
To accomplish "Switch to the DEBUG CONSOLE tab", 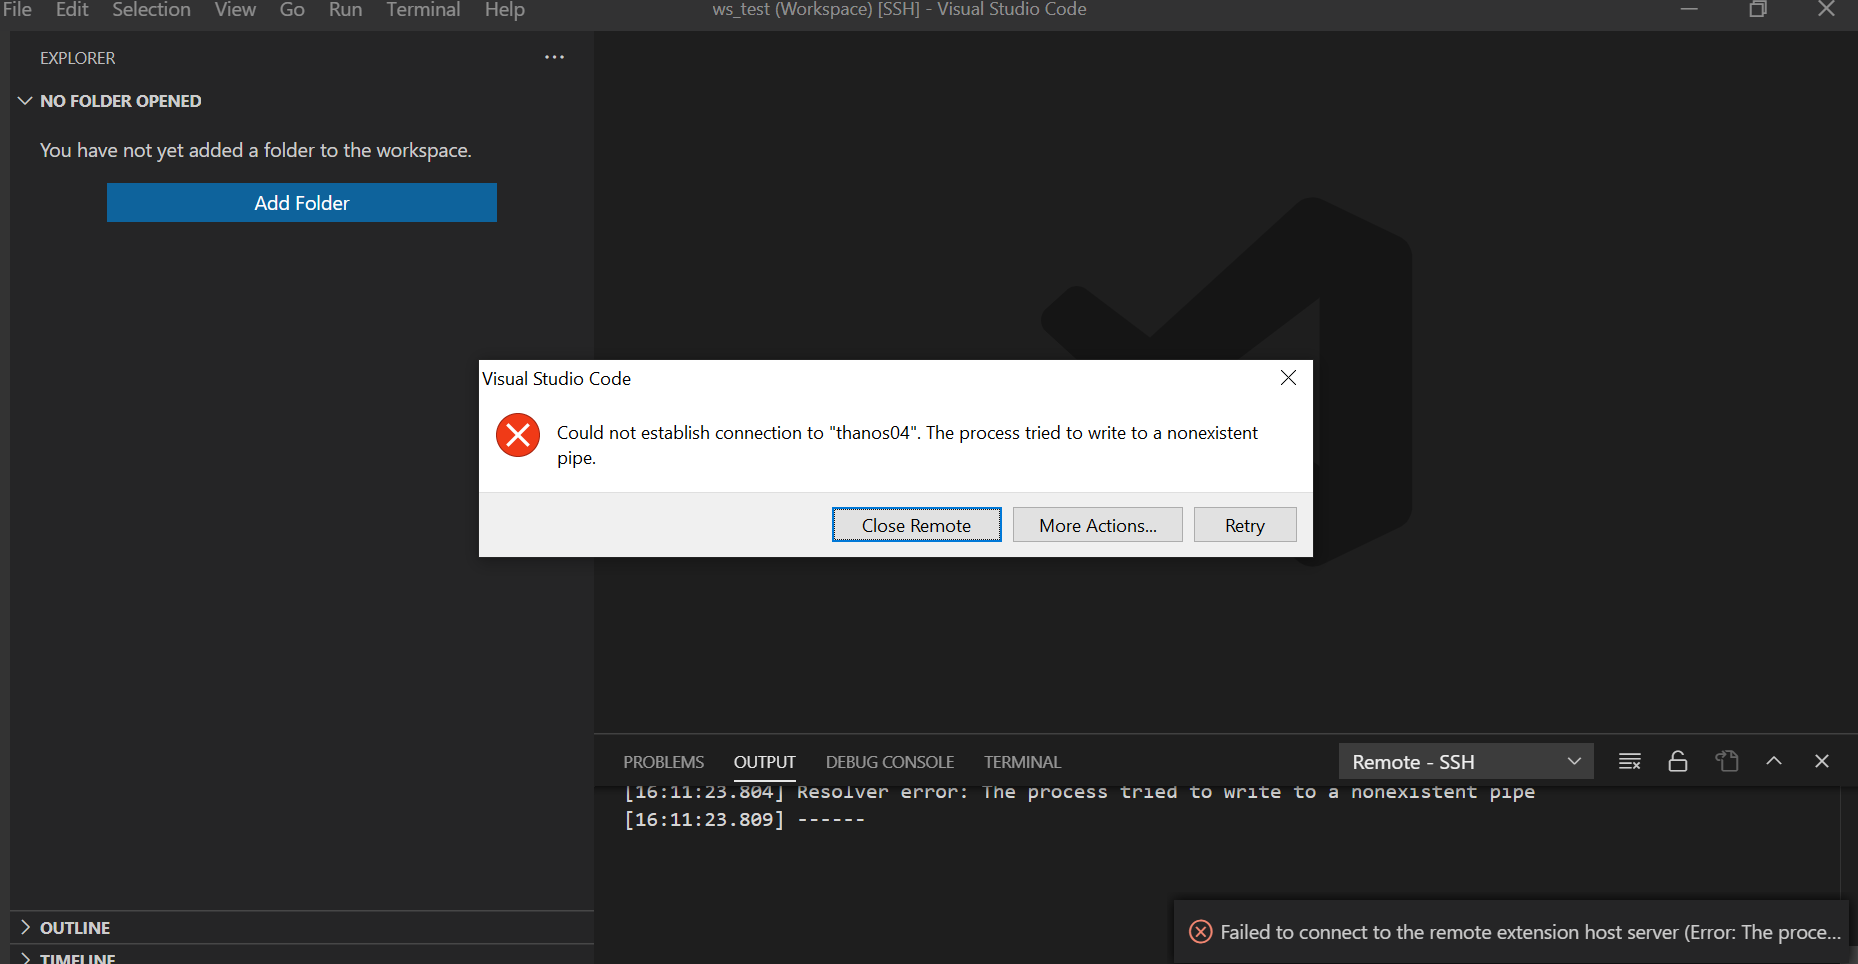I will click(890, 762).
